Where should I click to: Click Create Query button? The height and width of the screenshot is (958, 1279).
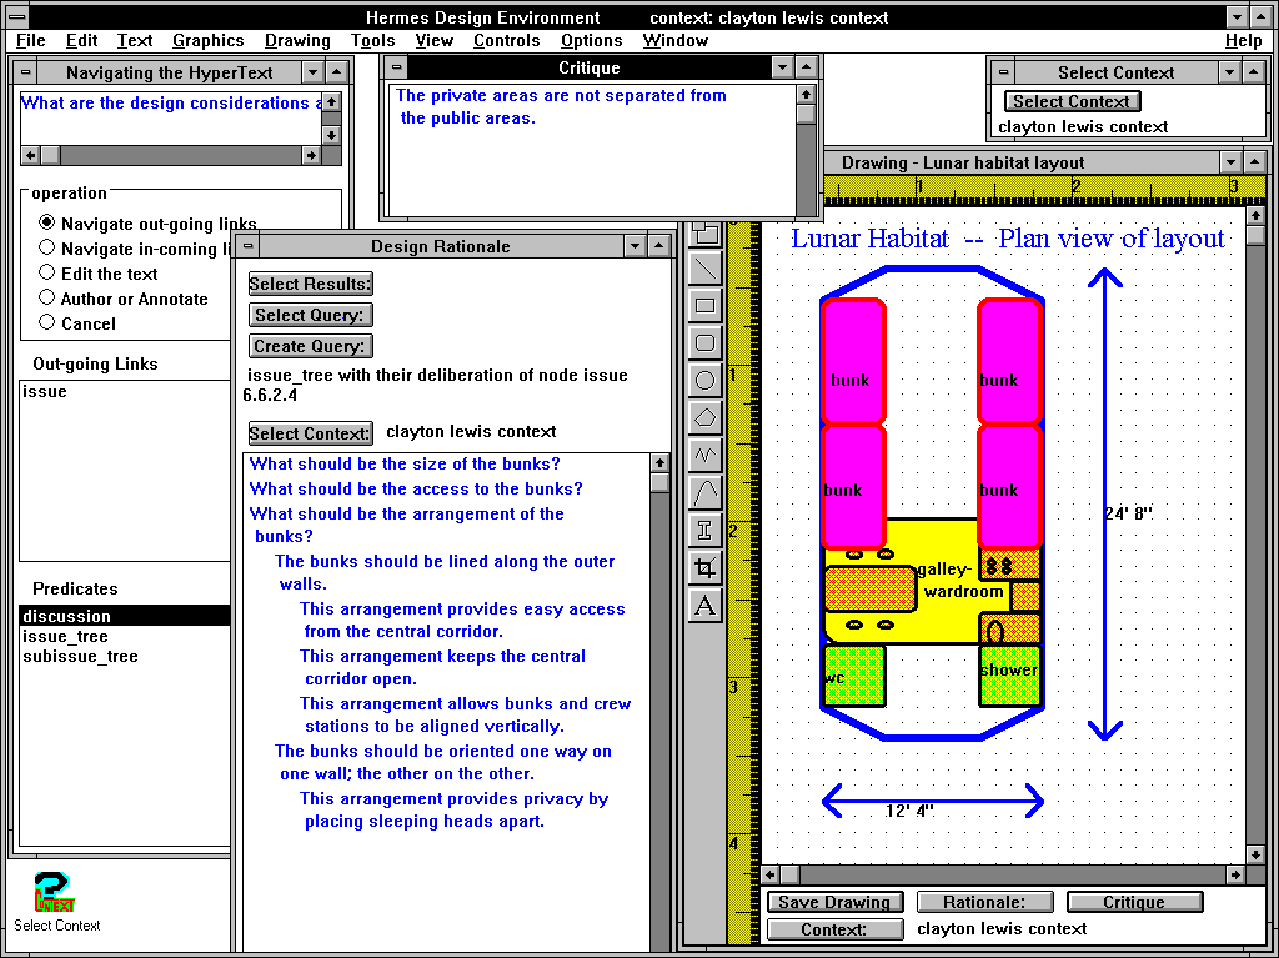(x=310, y=346)
